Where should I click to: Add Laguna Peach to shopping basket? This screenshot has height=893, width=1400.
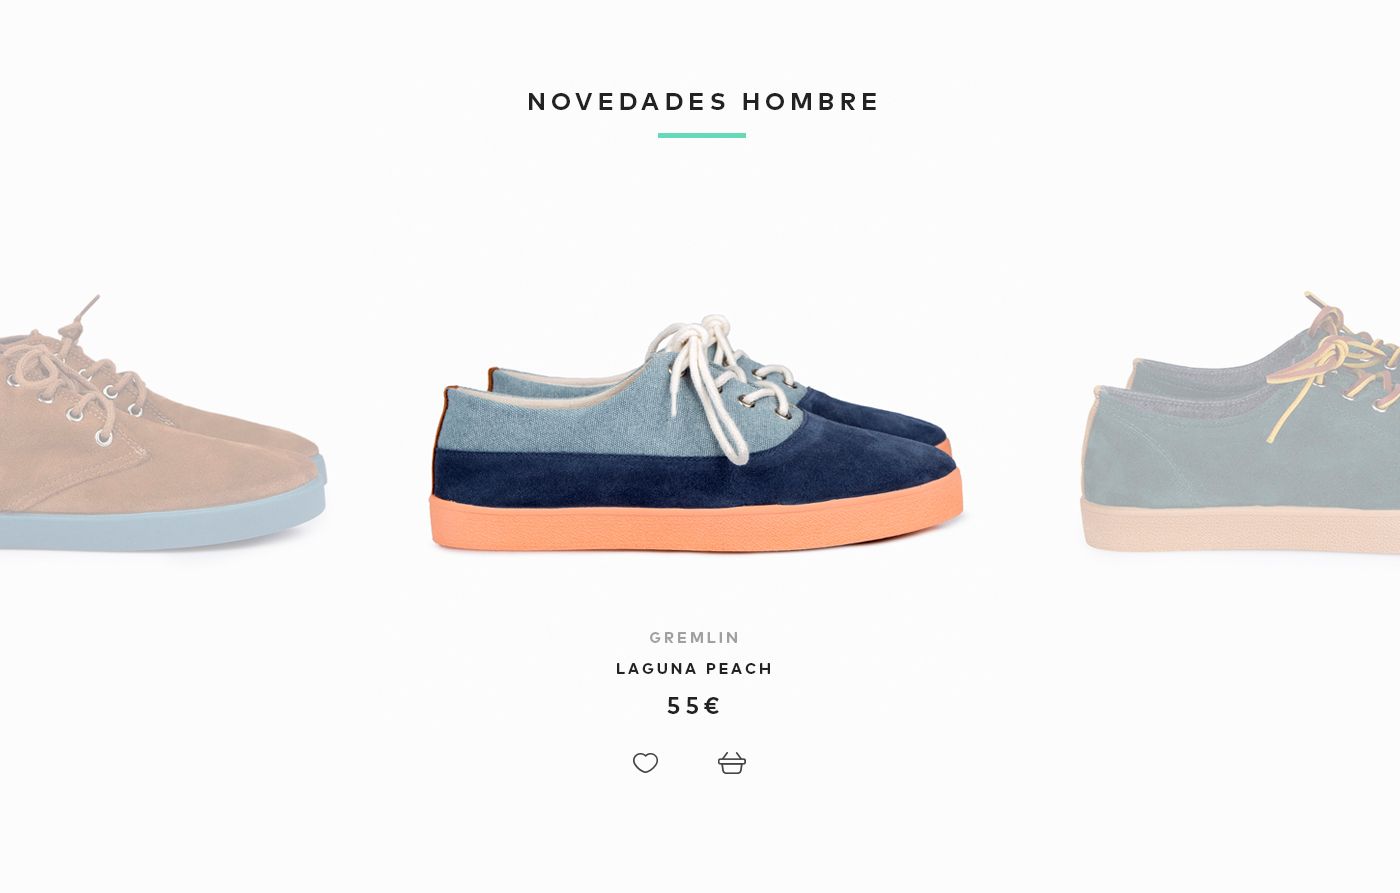point(732,763)
